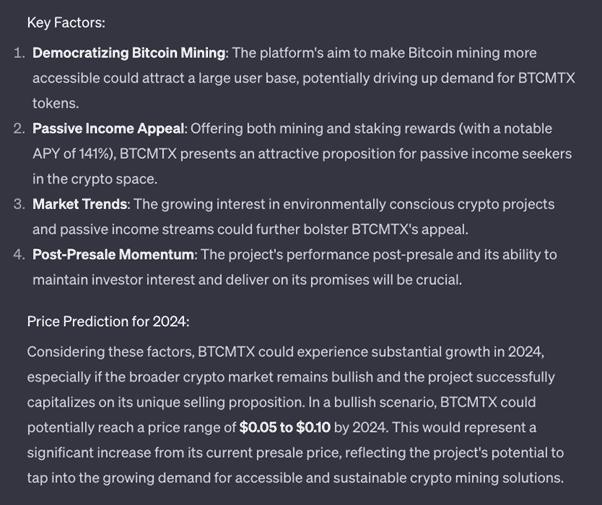The height and width of the screenshot is (505, 602).
Task: Click the bold '$0.05 to $0.10' price range
Action: [x=284, y=427]
